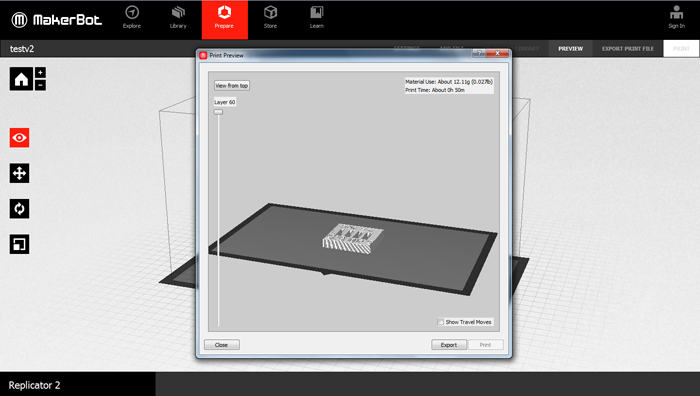Zoom out with the minus button
Viewport: 700px width, 396px height.
(40, 85)
